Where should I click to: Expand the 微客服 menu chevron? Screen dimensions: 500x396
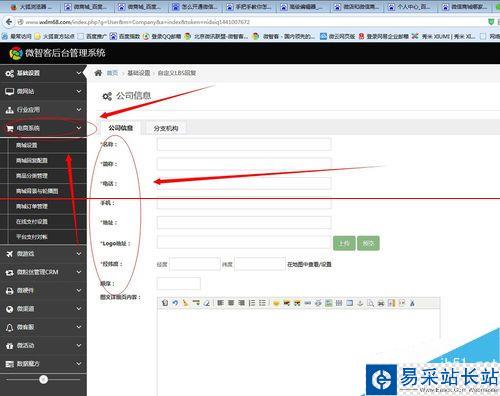click(79, 327)
